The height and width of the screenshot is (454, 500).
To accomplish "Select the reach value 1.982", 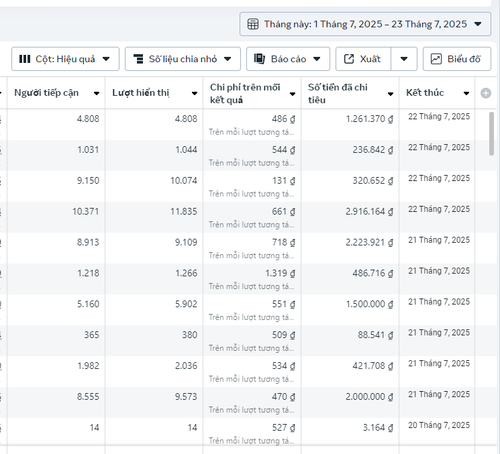I will (x=88, y=366).
